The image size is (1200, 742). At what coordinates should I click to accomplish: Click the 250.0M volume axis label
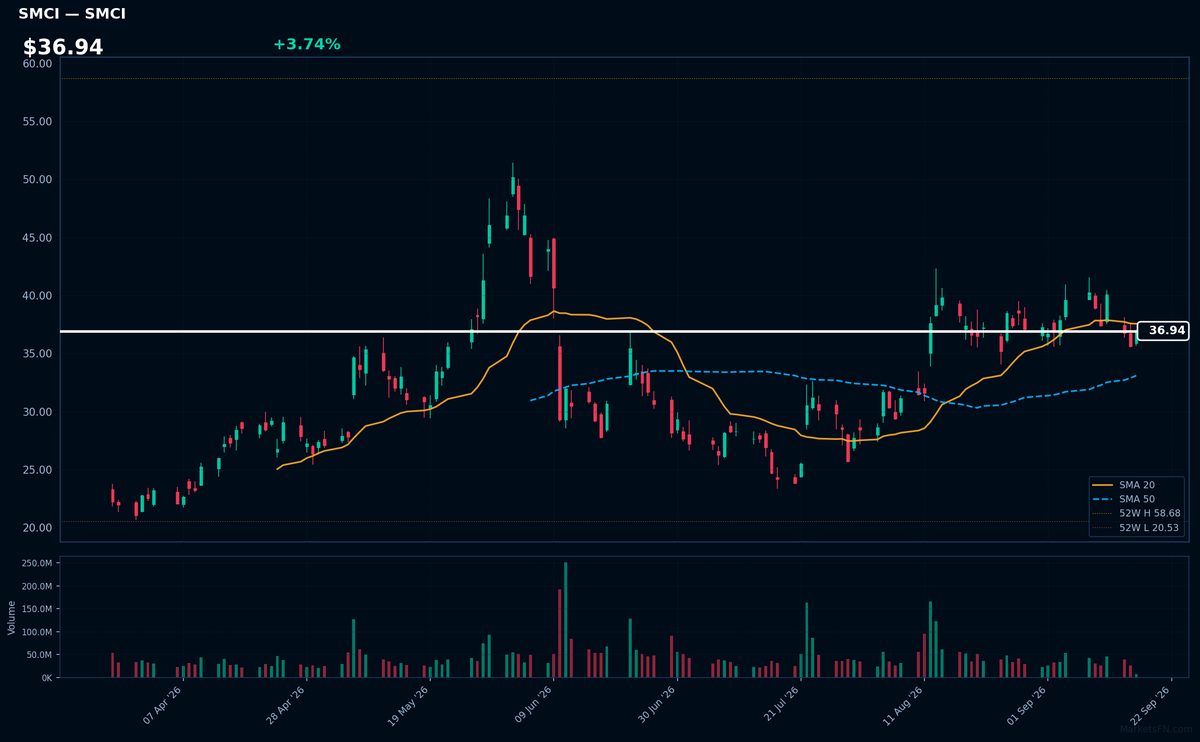pos(38,563)
